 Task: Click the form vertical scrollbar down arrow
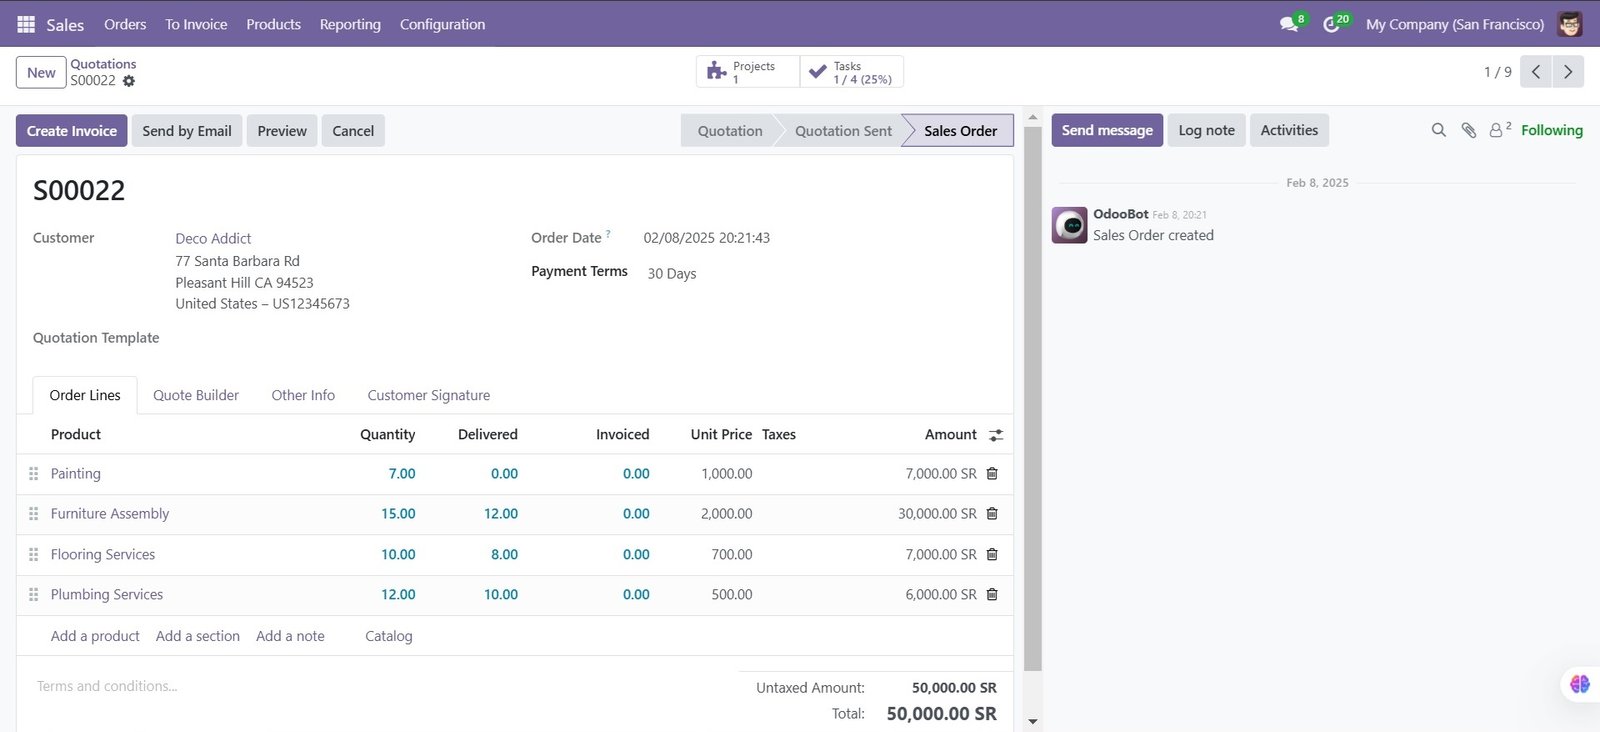point(1033,721)
